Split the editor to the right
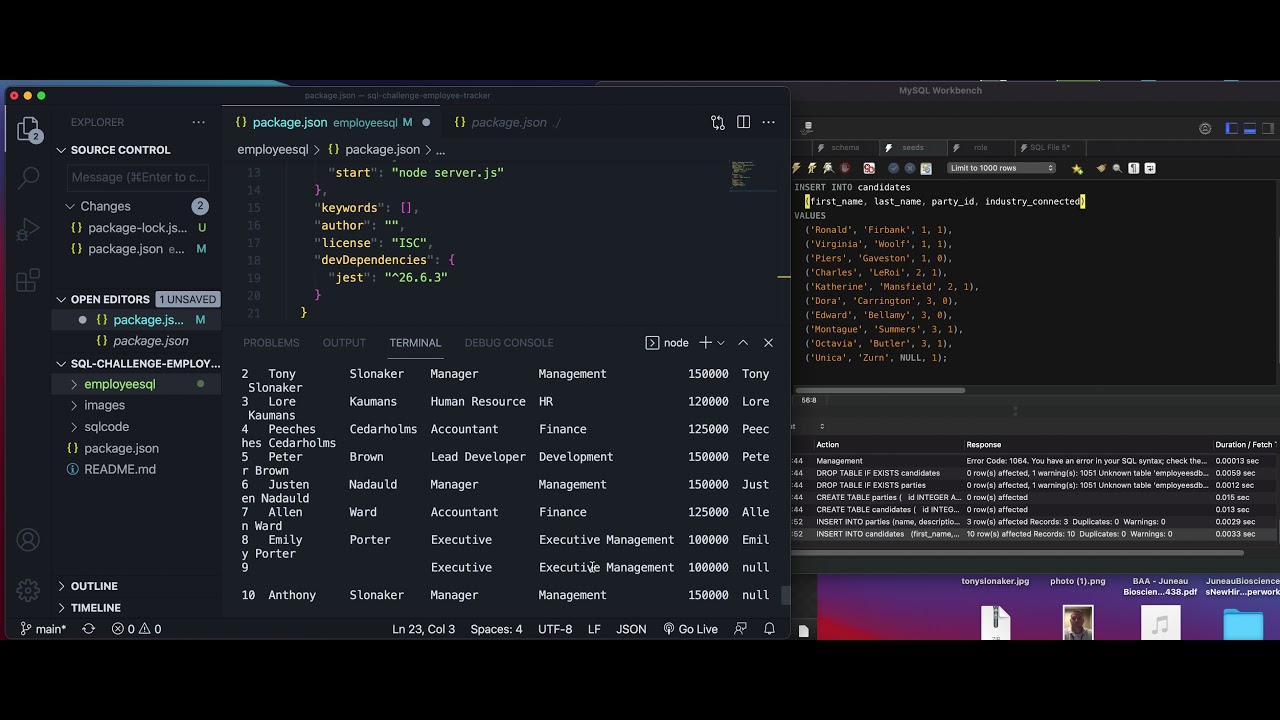 point(743,122)
